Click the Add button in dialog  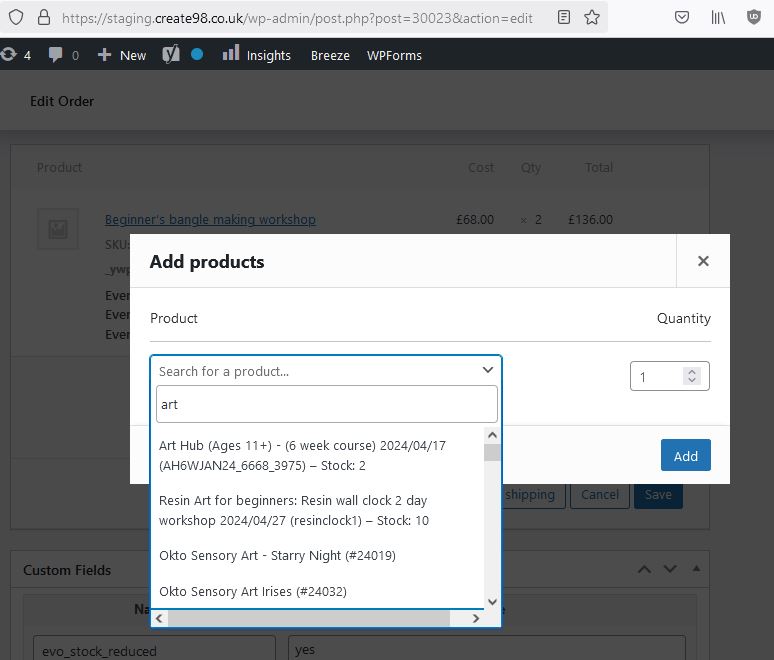click(x=686, y=455)
